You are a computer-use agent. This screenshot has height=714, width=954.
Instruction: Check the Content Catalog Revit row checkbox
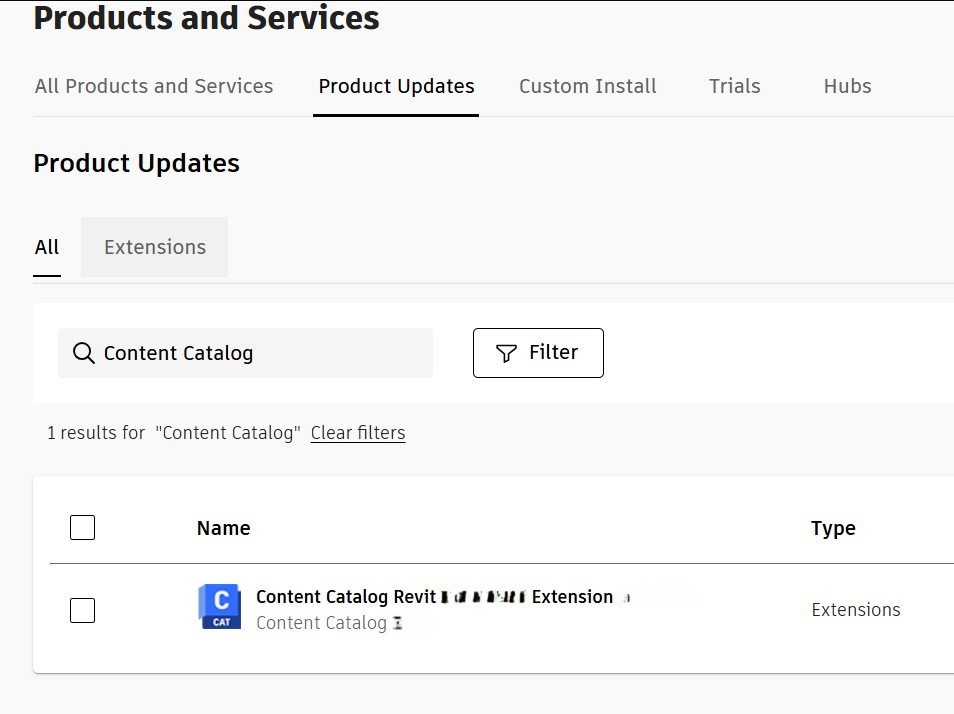click(83, 610)
